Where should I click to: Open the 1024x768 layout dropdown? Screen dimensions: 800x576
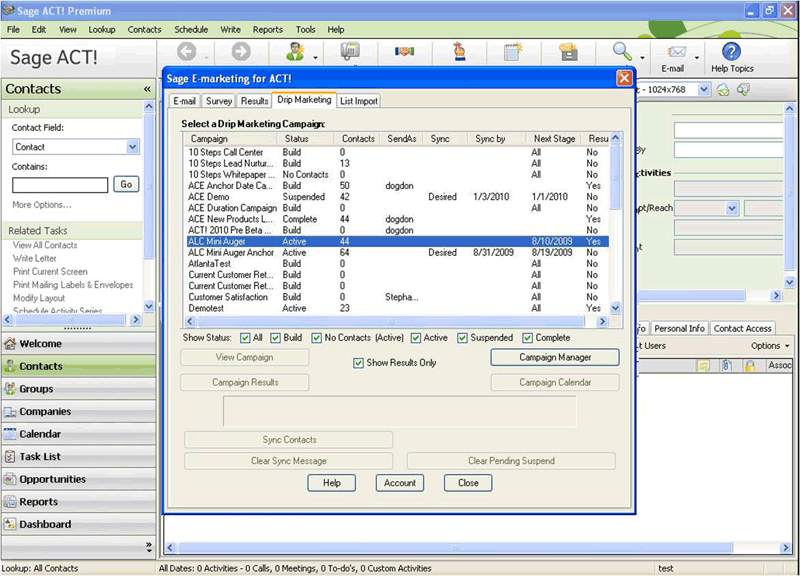[704, 89]
